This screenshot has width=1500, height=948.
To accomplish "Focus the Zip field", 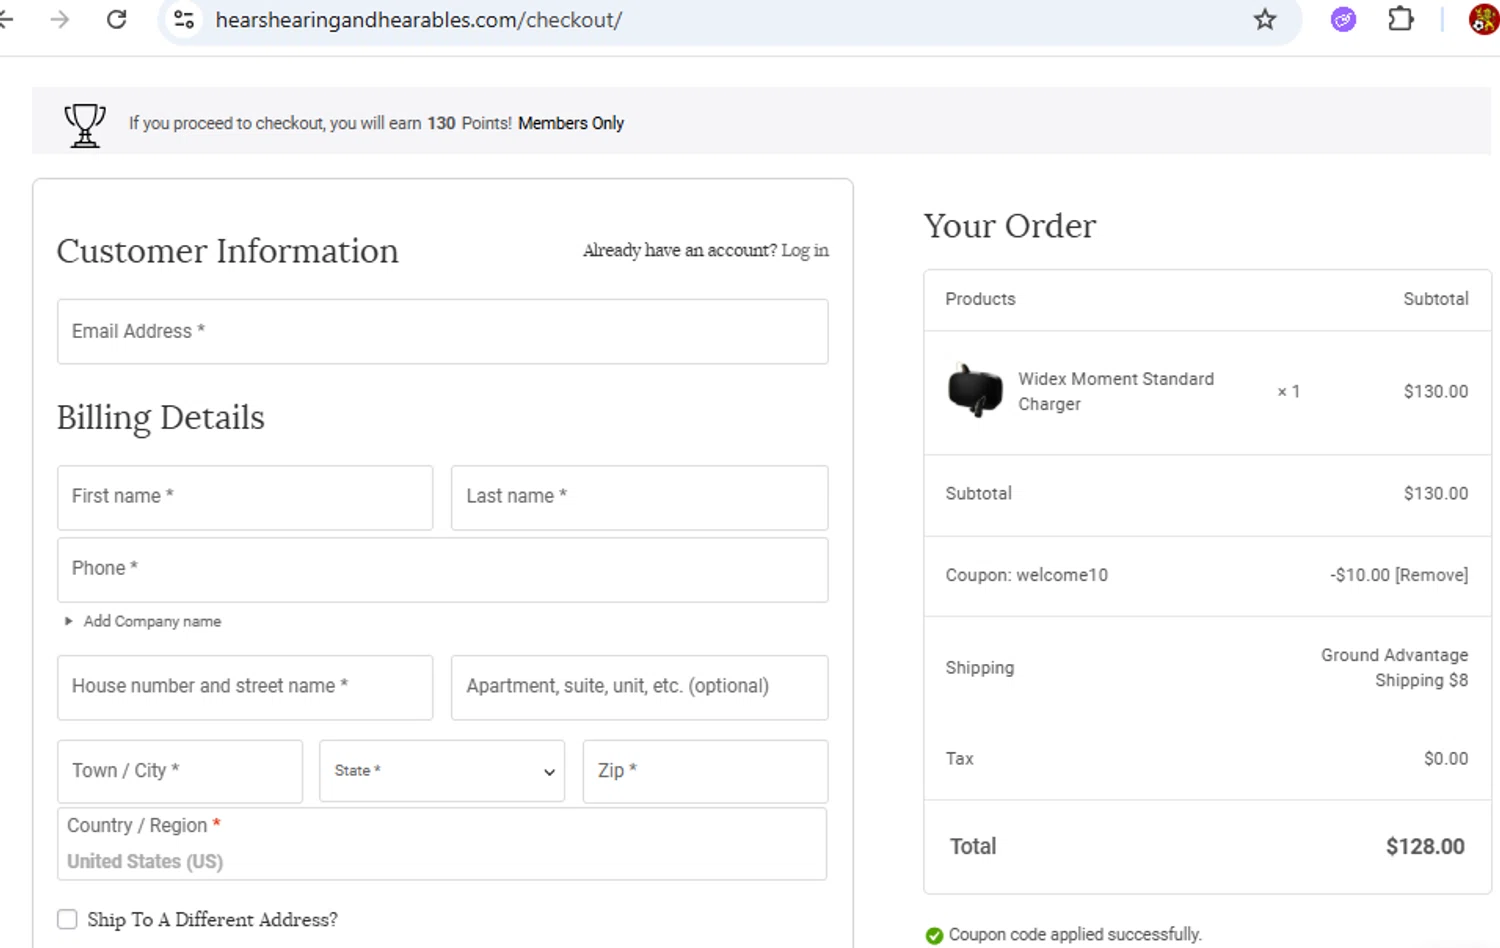I will click(x=705, y=771).
